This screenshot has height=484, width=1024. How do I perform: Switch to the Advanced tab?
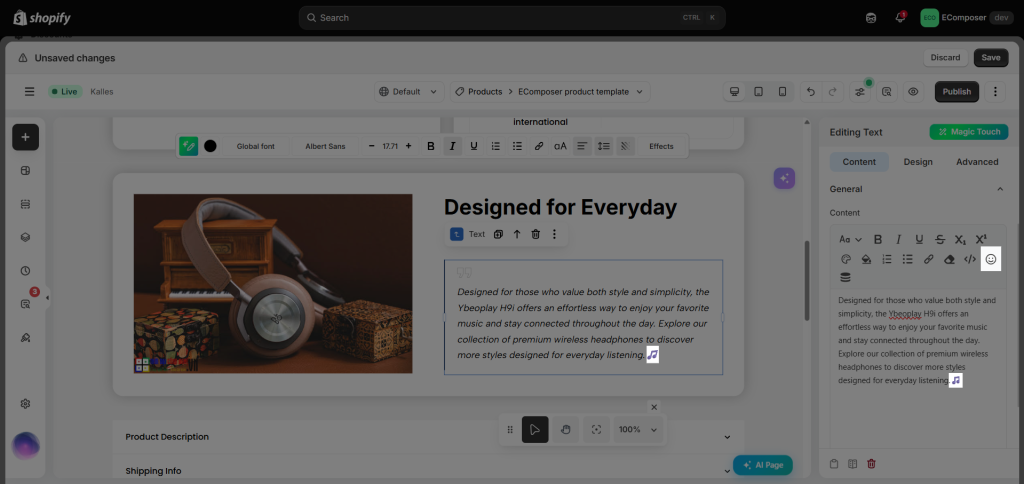(x=977, y=161)
